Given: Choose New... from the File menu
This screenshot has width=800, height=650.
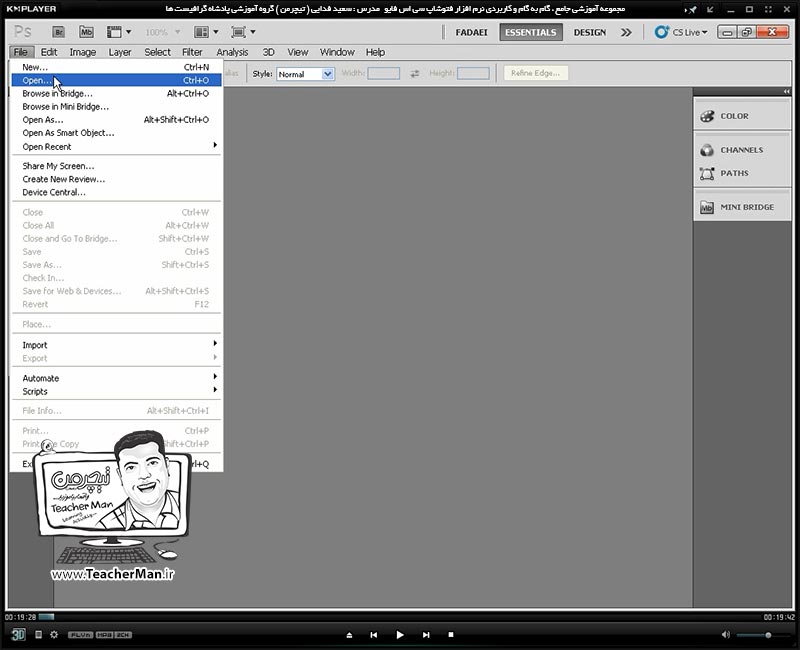Looking at the screenshot, I should coord(116,67).
